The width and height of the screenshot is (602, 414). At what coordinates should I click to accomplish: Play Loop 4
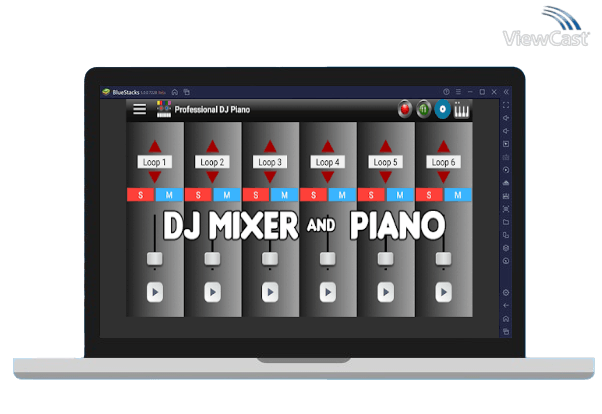(x=327, y=292)
